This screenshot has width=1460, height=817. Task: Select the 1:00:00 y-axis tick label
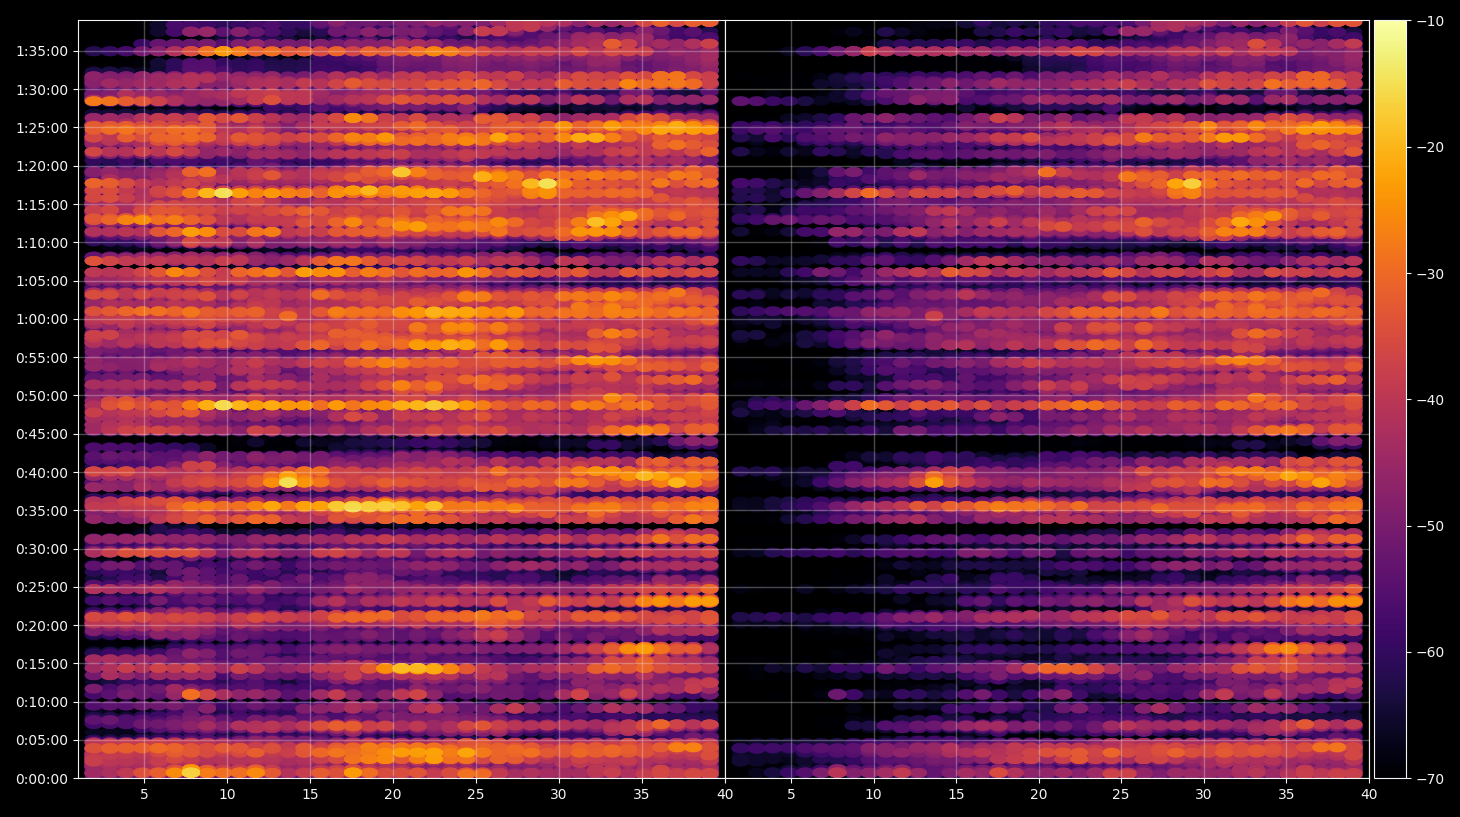(42, 320)
